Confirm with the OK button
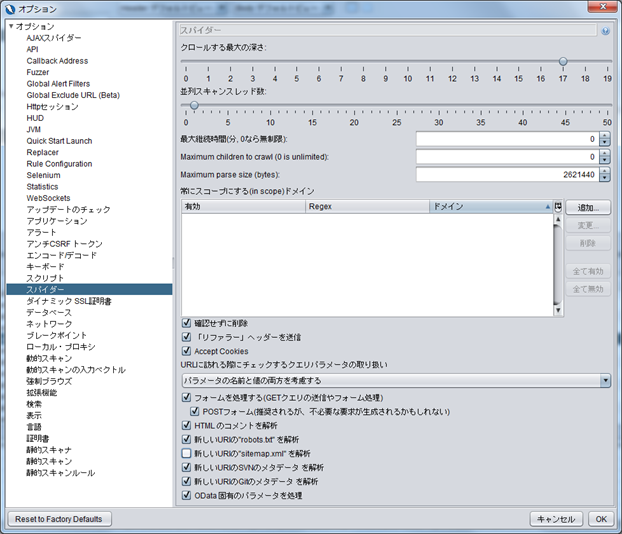The height and width of the screenshot is (534, 622). 601,519
